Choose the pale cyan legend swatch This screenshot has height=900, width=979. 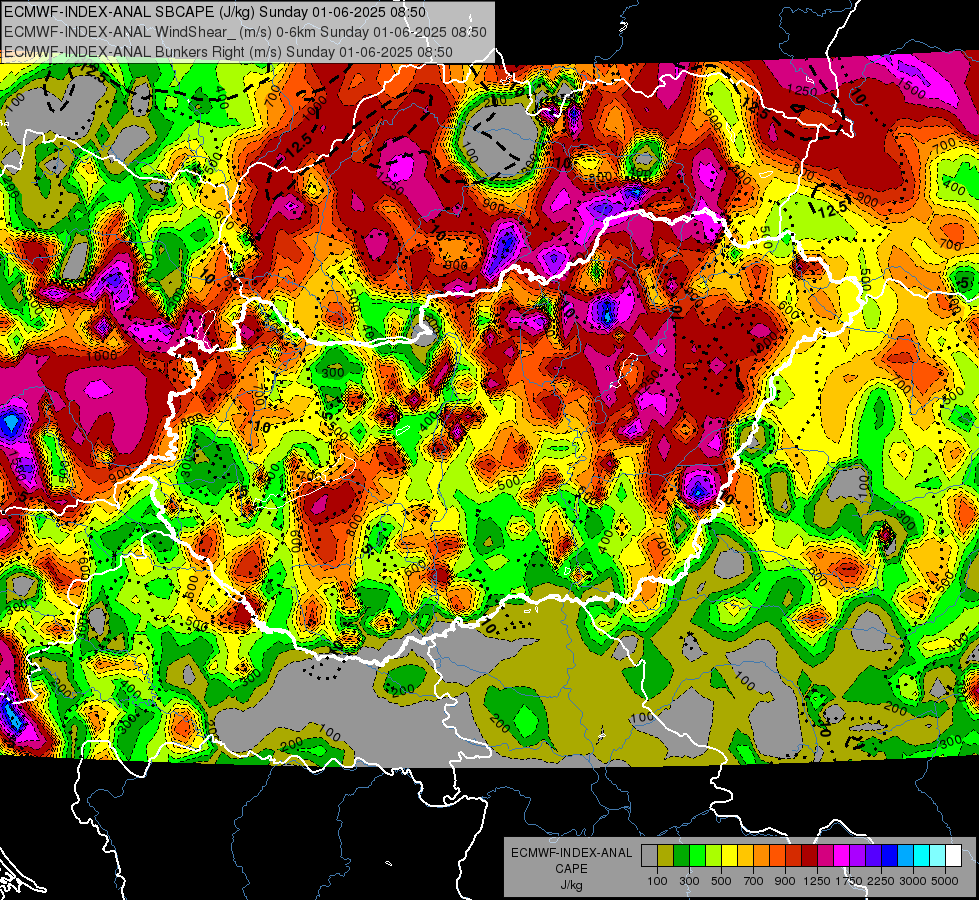click(938, 856)
